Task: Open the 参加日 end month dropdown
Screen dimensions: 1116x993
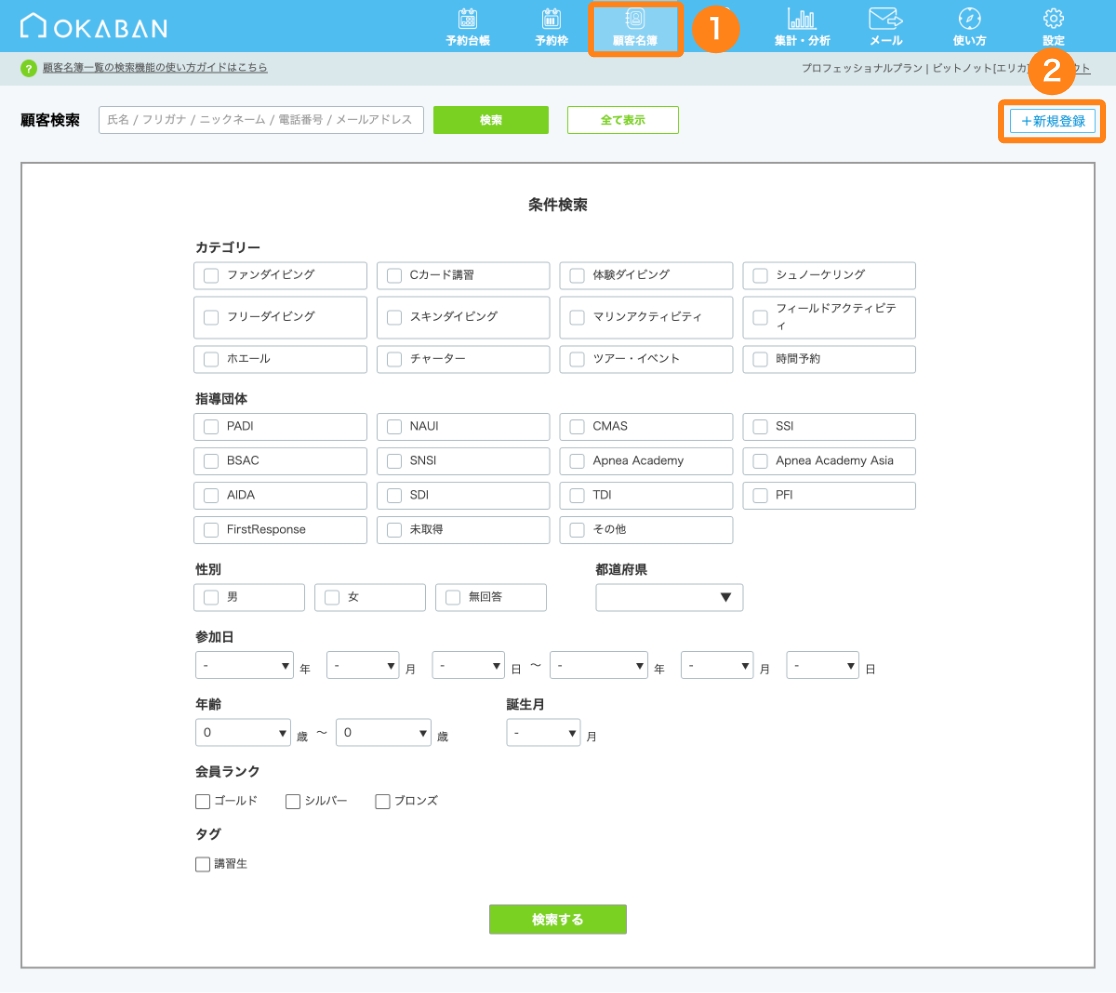Action: click(717, 666)
